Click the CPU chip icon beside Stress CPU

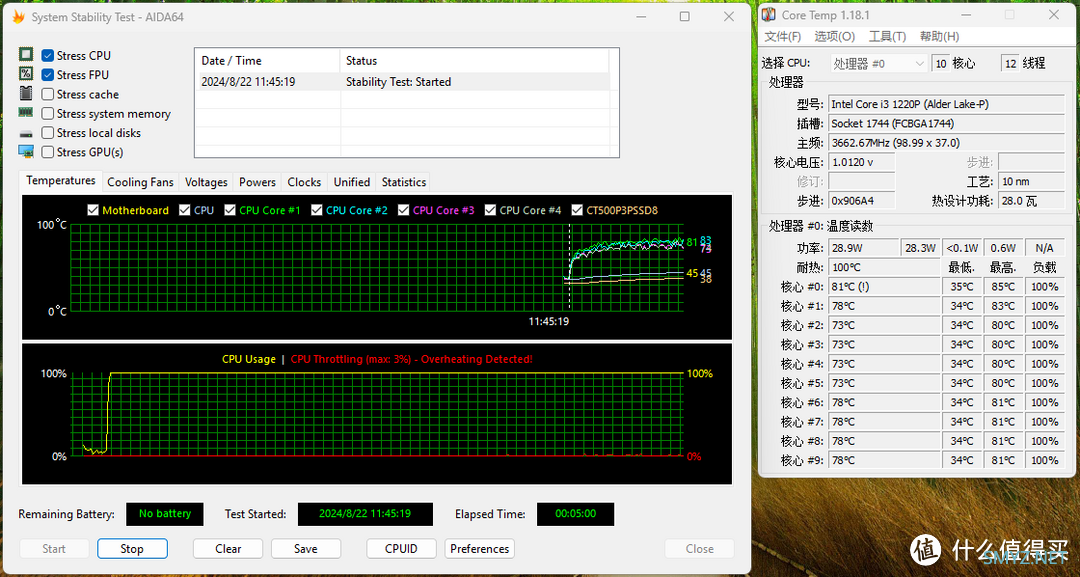pyautogui.click(x=26, y=54)
